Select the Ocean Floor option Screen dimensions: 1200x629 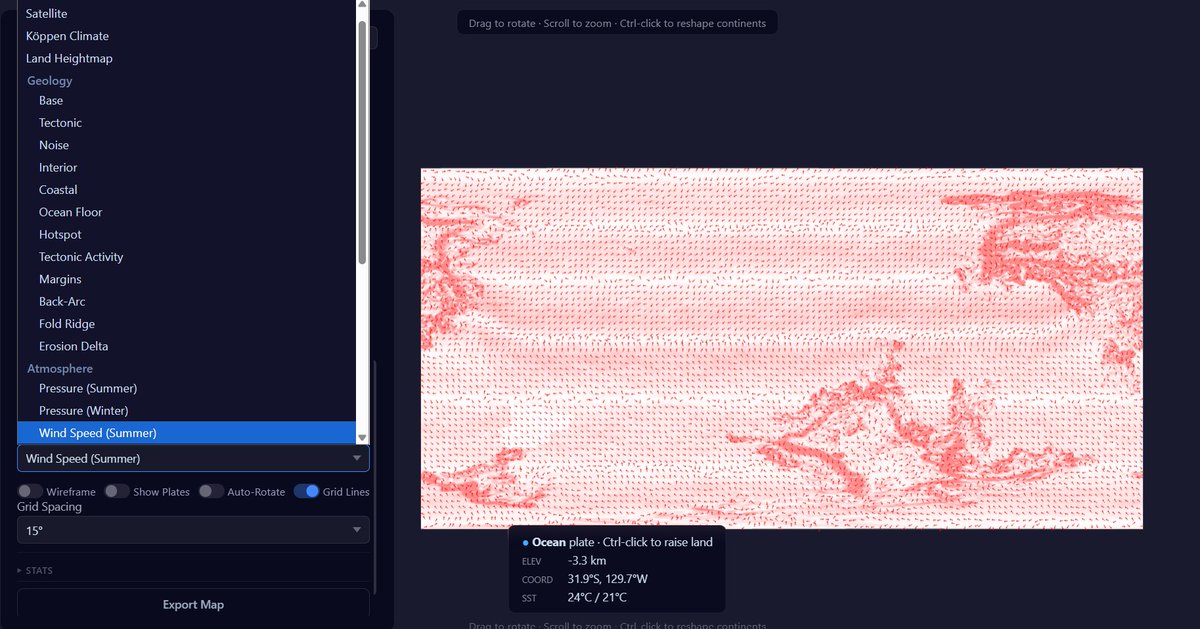pyautogui.click(x=187, y=212)
